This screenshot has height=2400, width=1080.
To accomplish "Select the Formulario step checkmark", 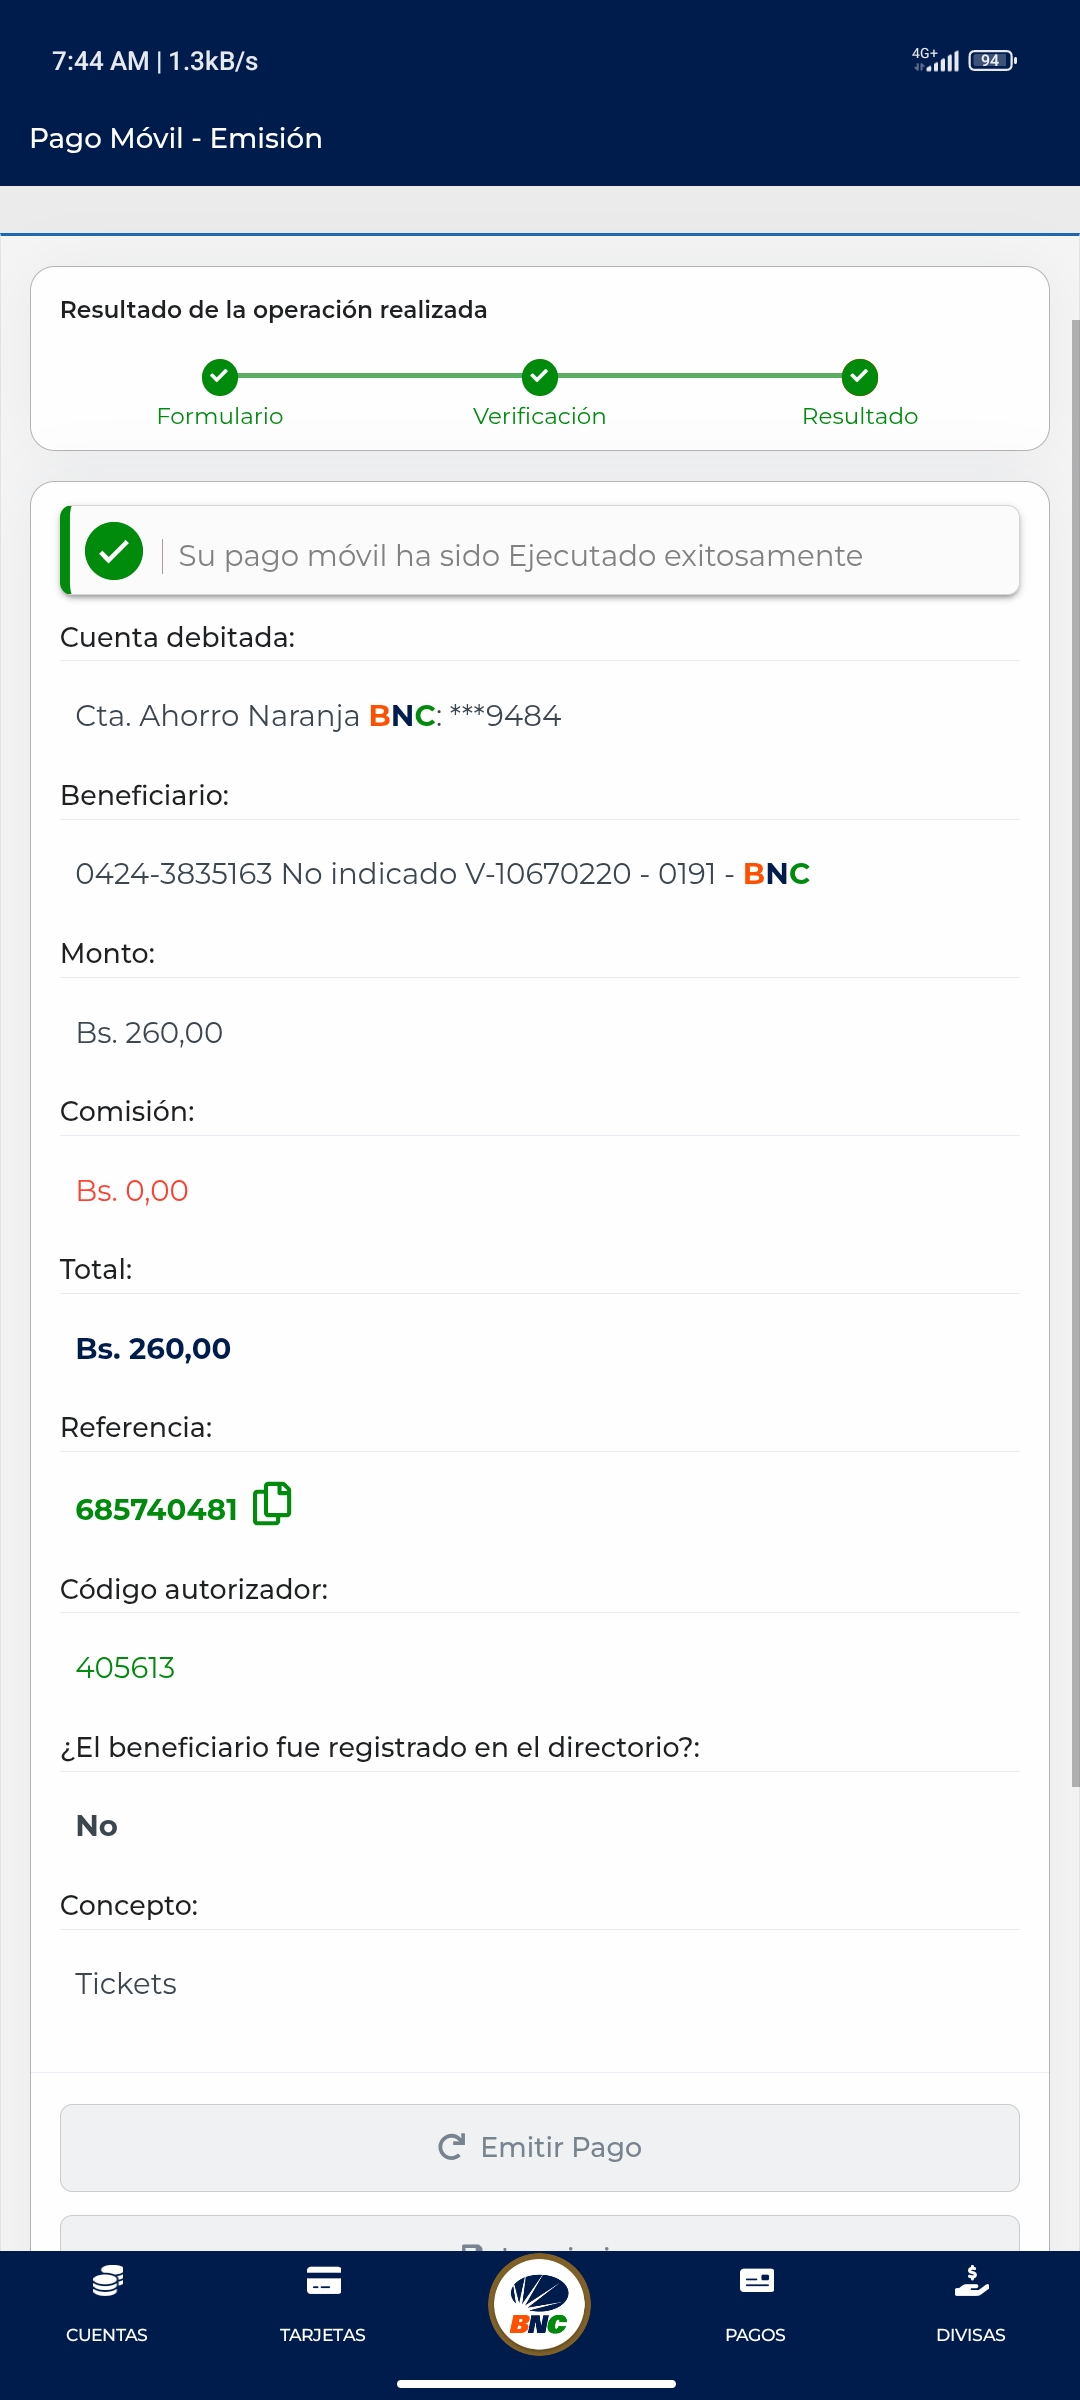I will pos(220,378).
